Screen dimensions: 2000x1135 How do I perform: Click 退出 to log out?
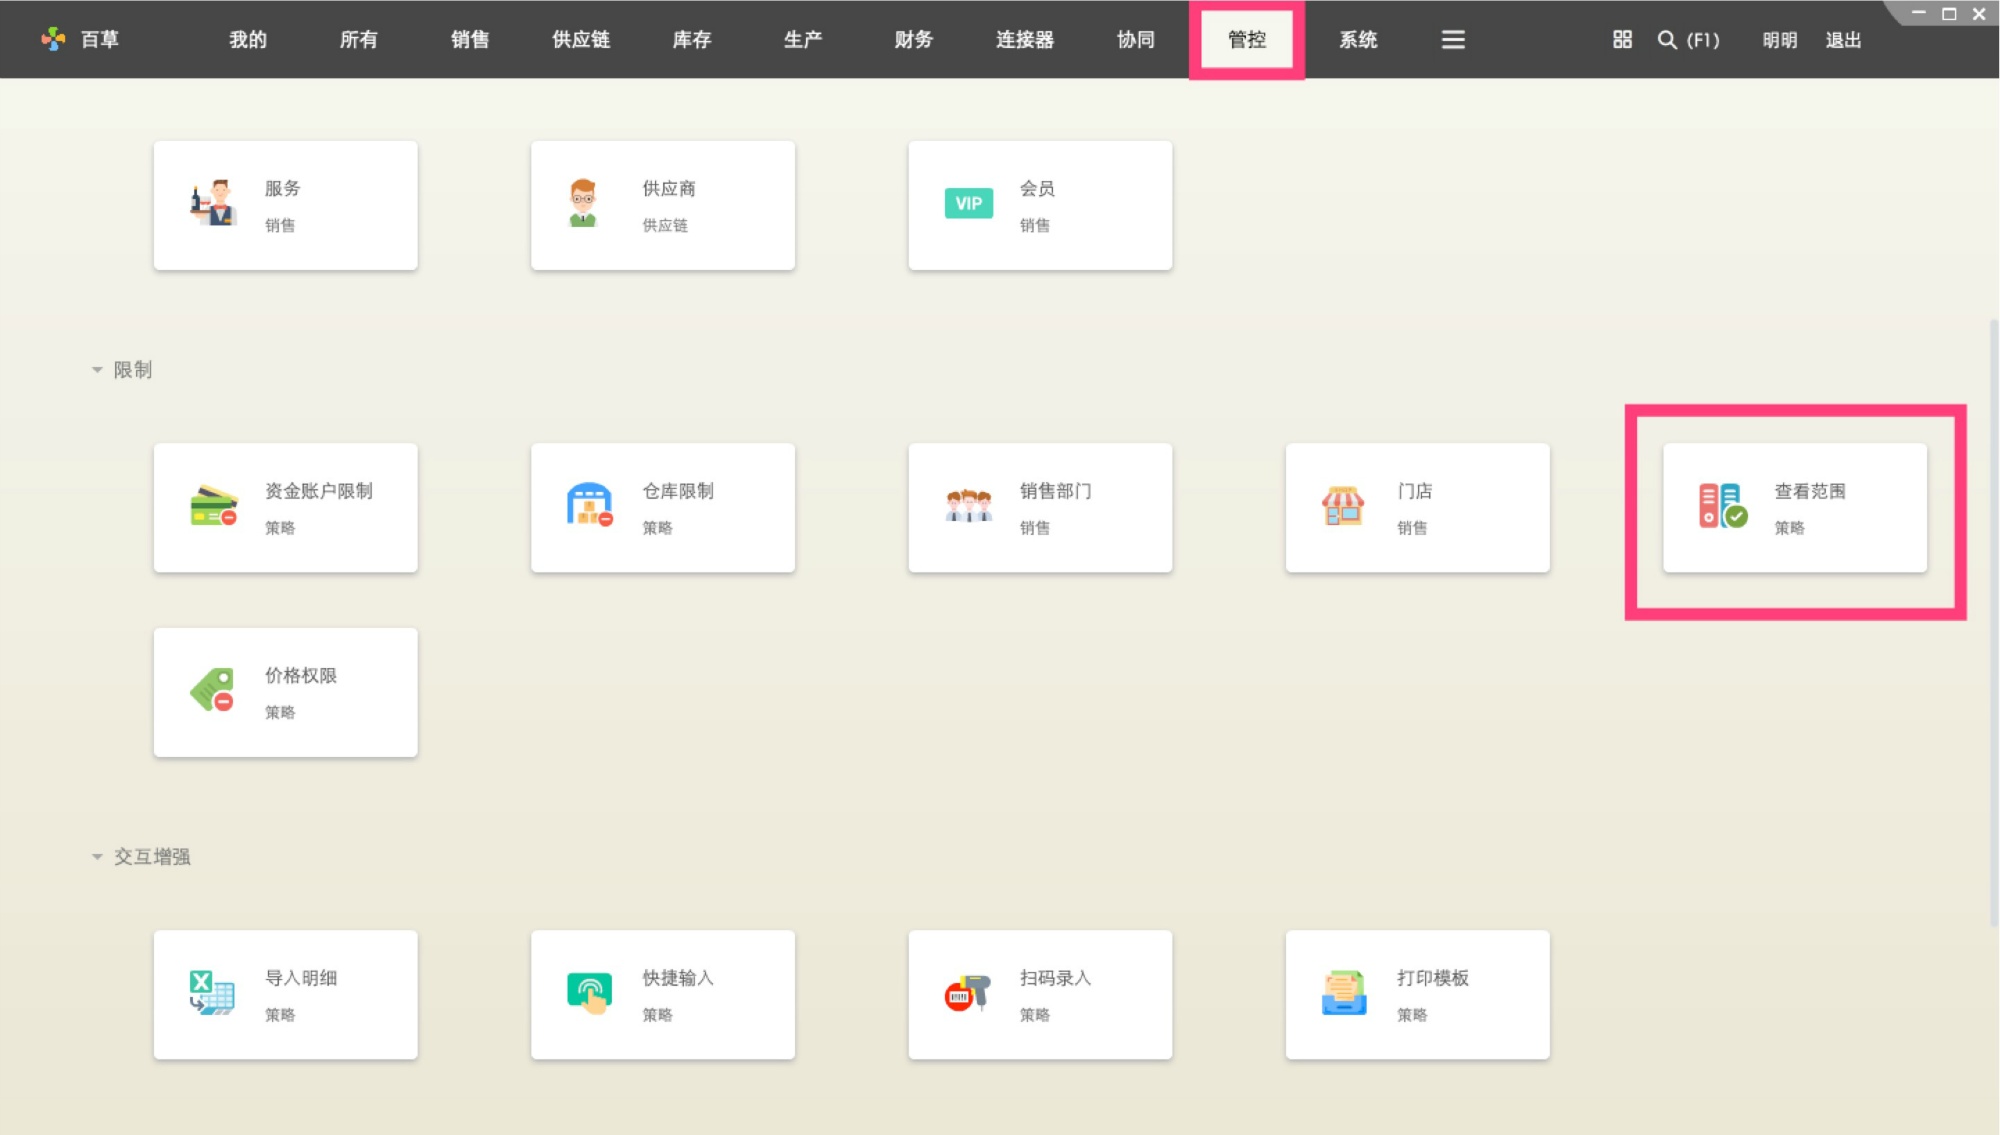[1843, 40]
